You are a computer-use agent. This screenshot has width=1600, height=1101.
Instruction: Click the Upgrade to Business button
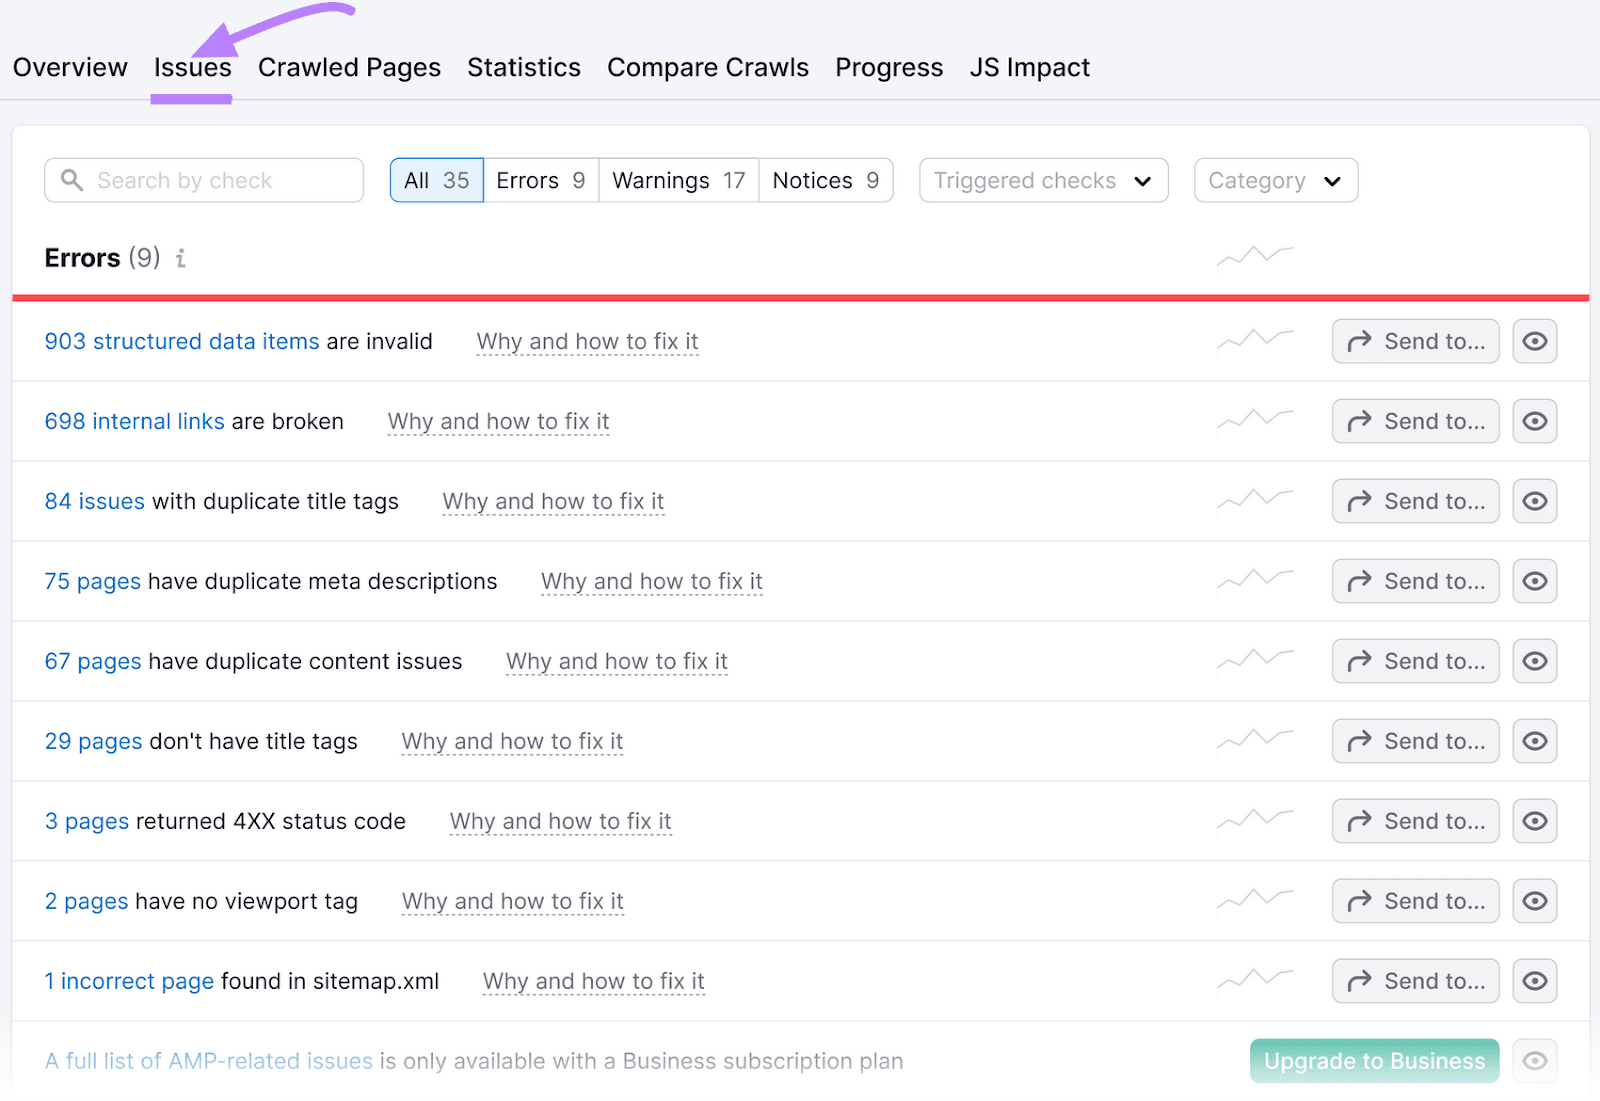pyautogui.click(x=1374, y=1061)
